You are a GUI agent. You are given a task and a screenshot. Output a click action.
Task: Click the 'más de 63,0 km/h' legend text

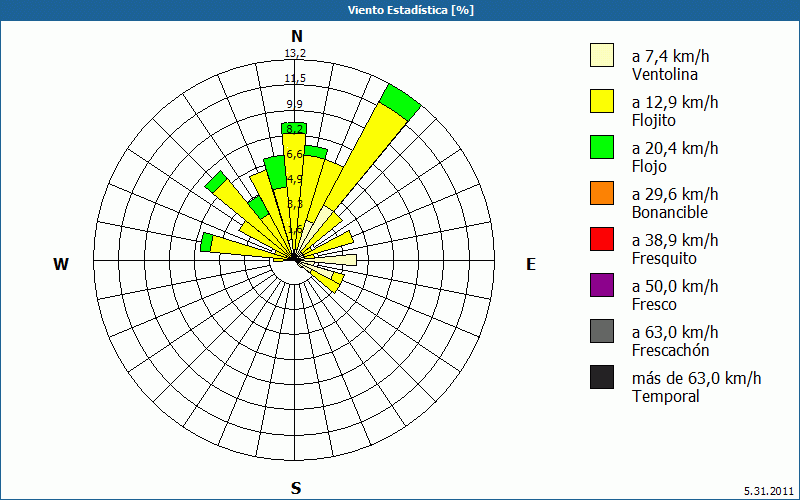pos(696,378)
